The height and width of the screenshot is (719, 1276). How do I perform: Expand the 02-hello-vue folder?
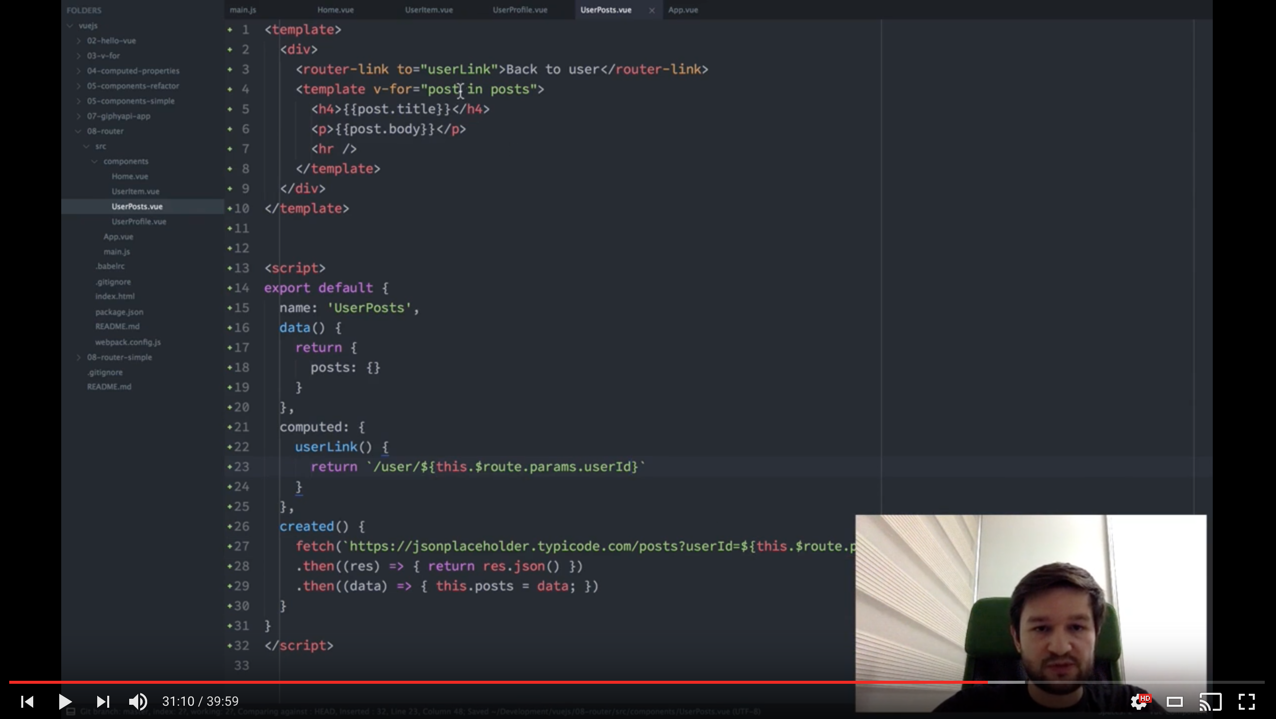pyautogui.click(x=111, y=40)
